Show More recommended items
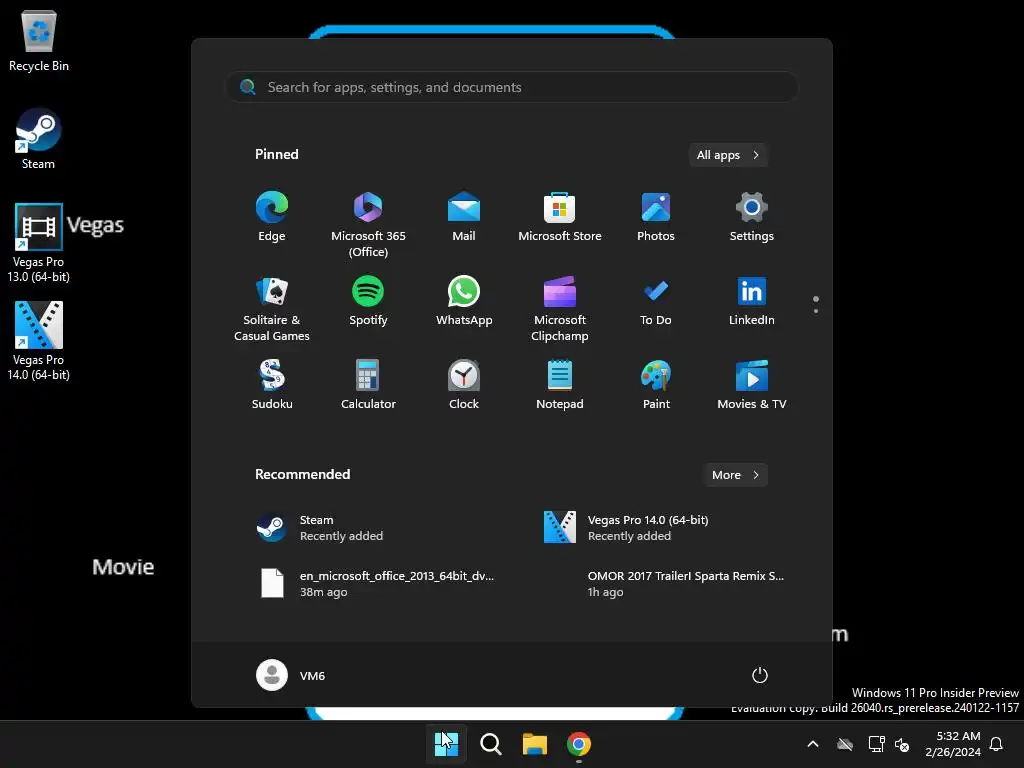1024x768 pixels. click(x=735, y=475)
